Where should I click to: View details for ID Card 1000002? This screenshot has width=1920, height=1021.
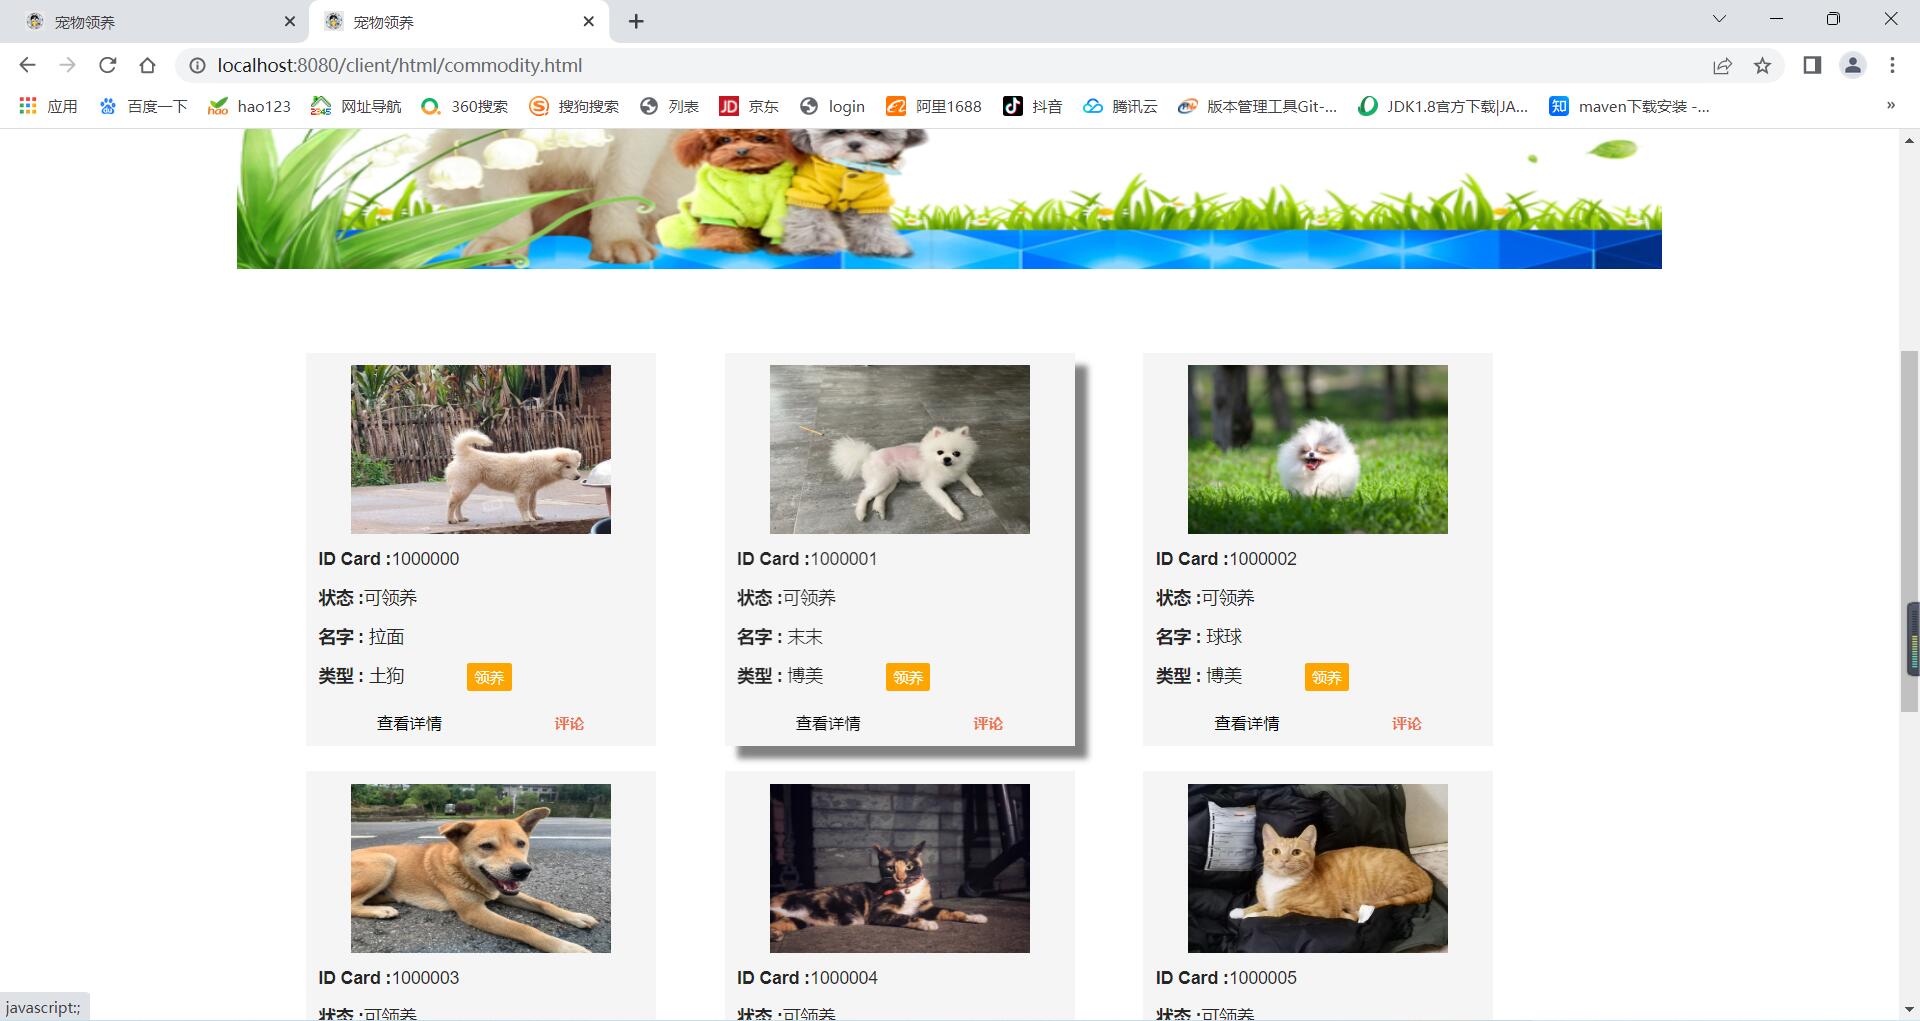pos(1246,723)
